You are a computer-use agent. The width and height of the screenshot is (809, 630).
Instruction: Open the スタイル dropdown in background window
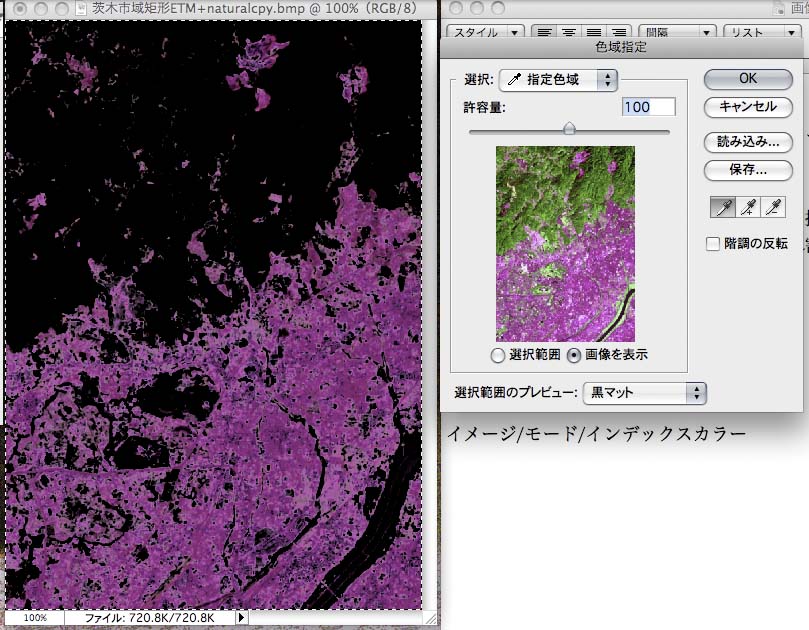(x=485, y=33)
